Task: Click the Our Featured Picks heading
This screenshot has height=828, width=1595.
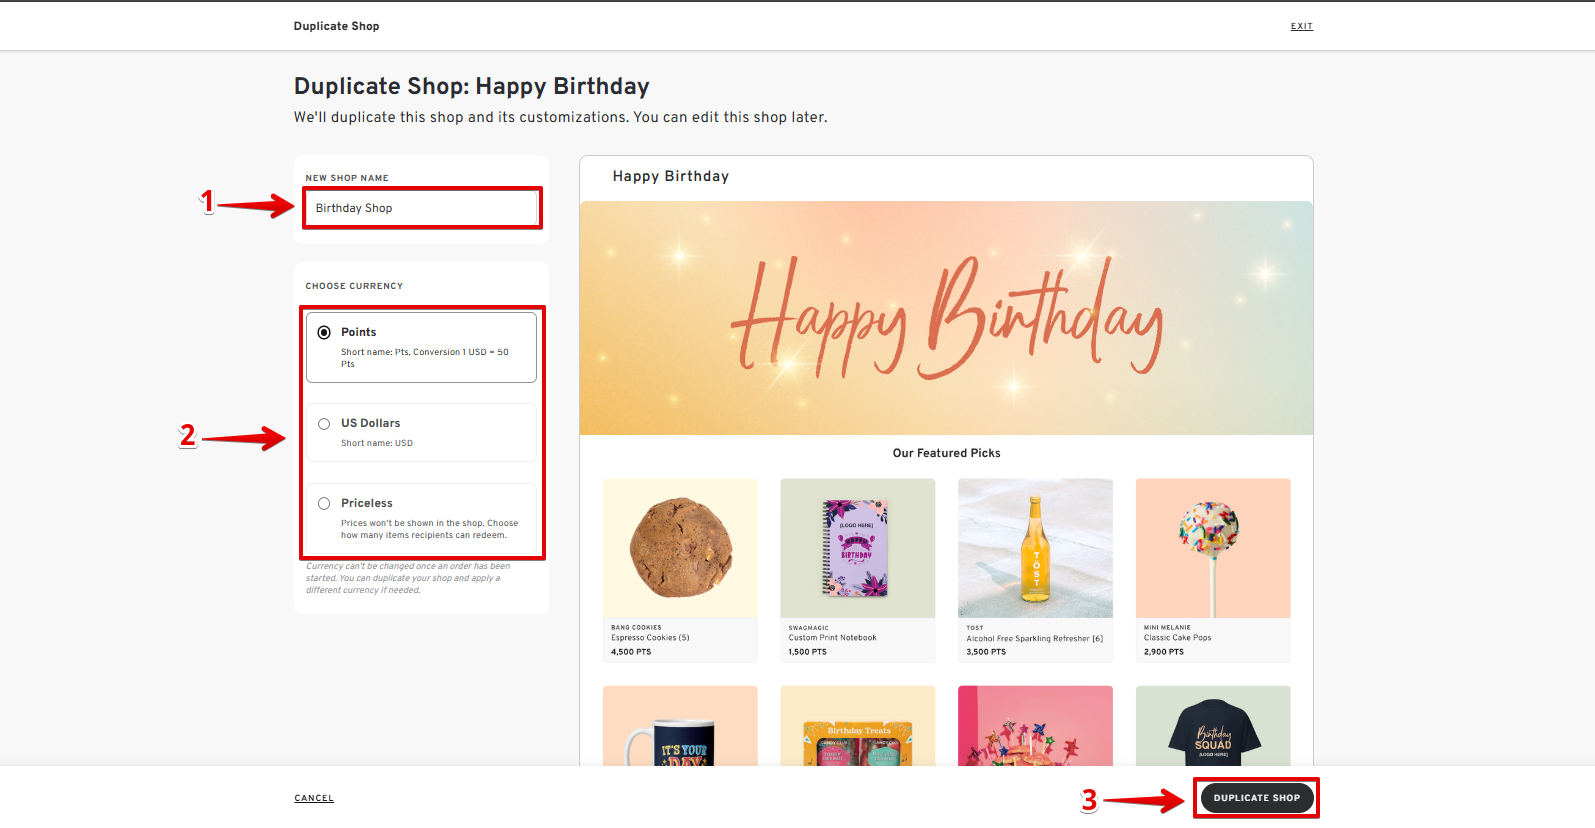Action: pyautogui.click(x=946, y=453)
